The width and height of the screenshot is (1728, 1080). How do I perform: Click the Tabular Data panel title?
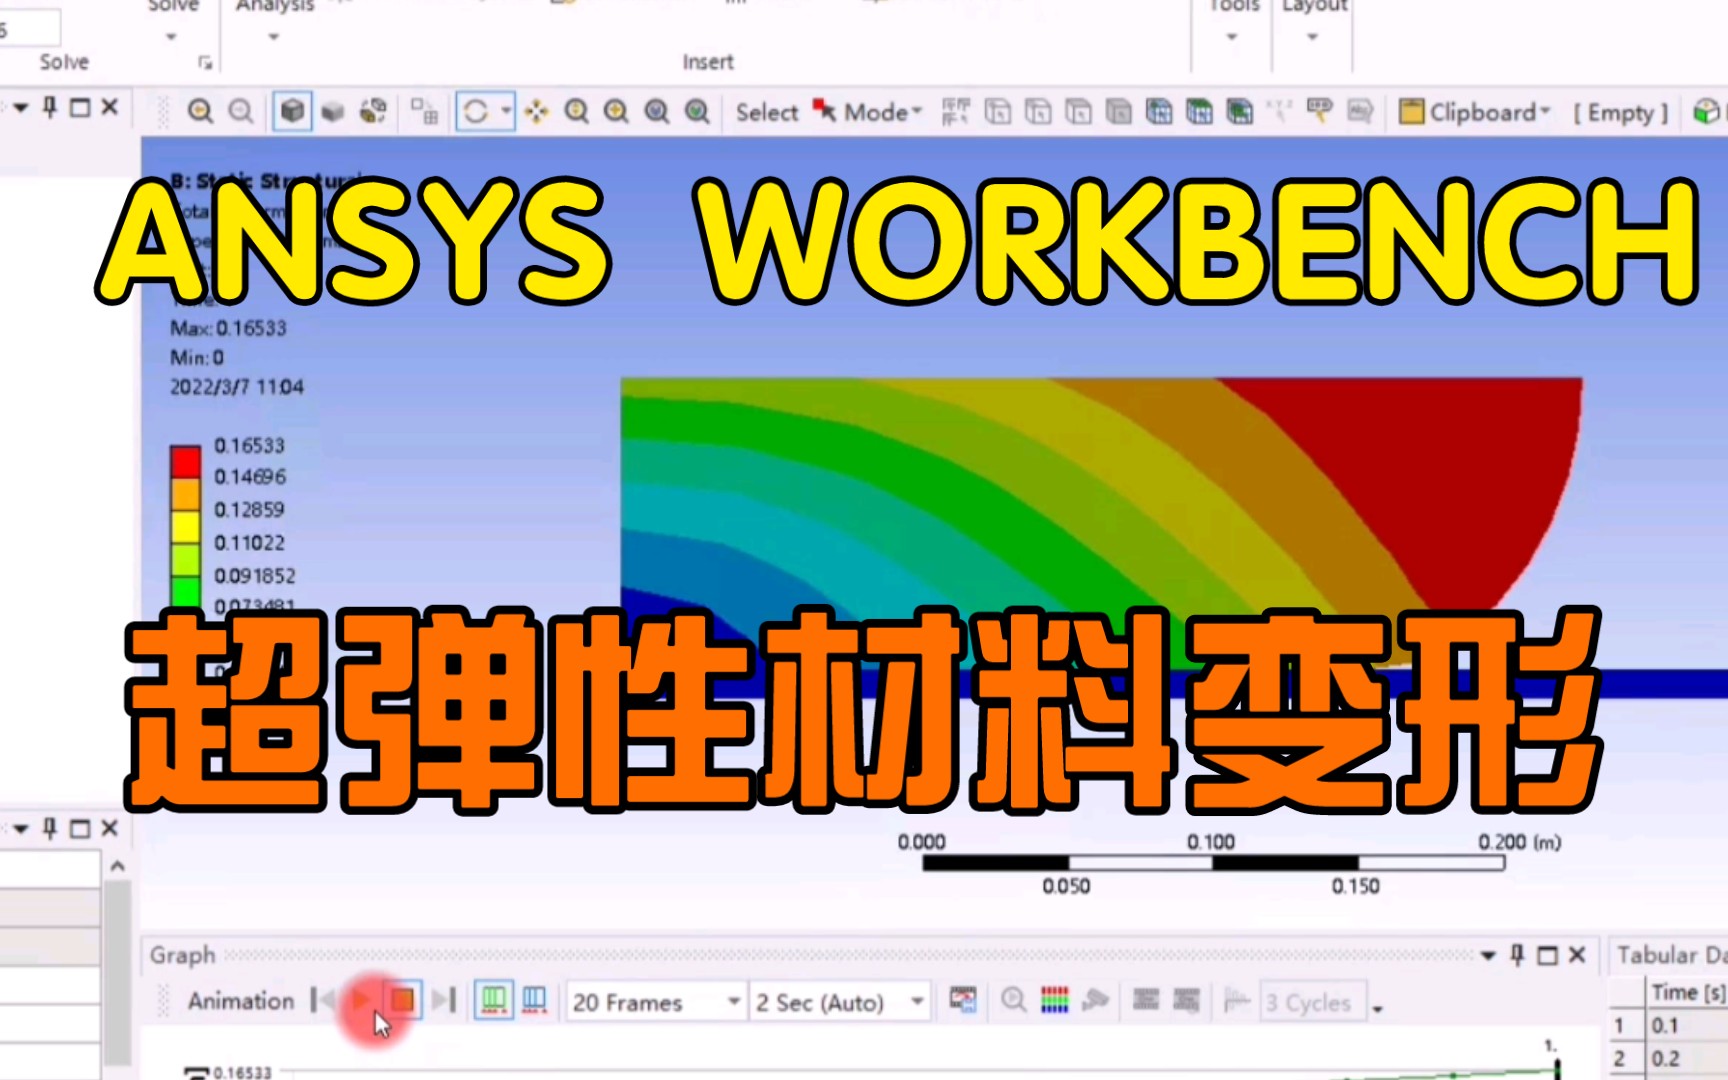tap(1672, 955)
